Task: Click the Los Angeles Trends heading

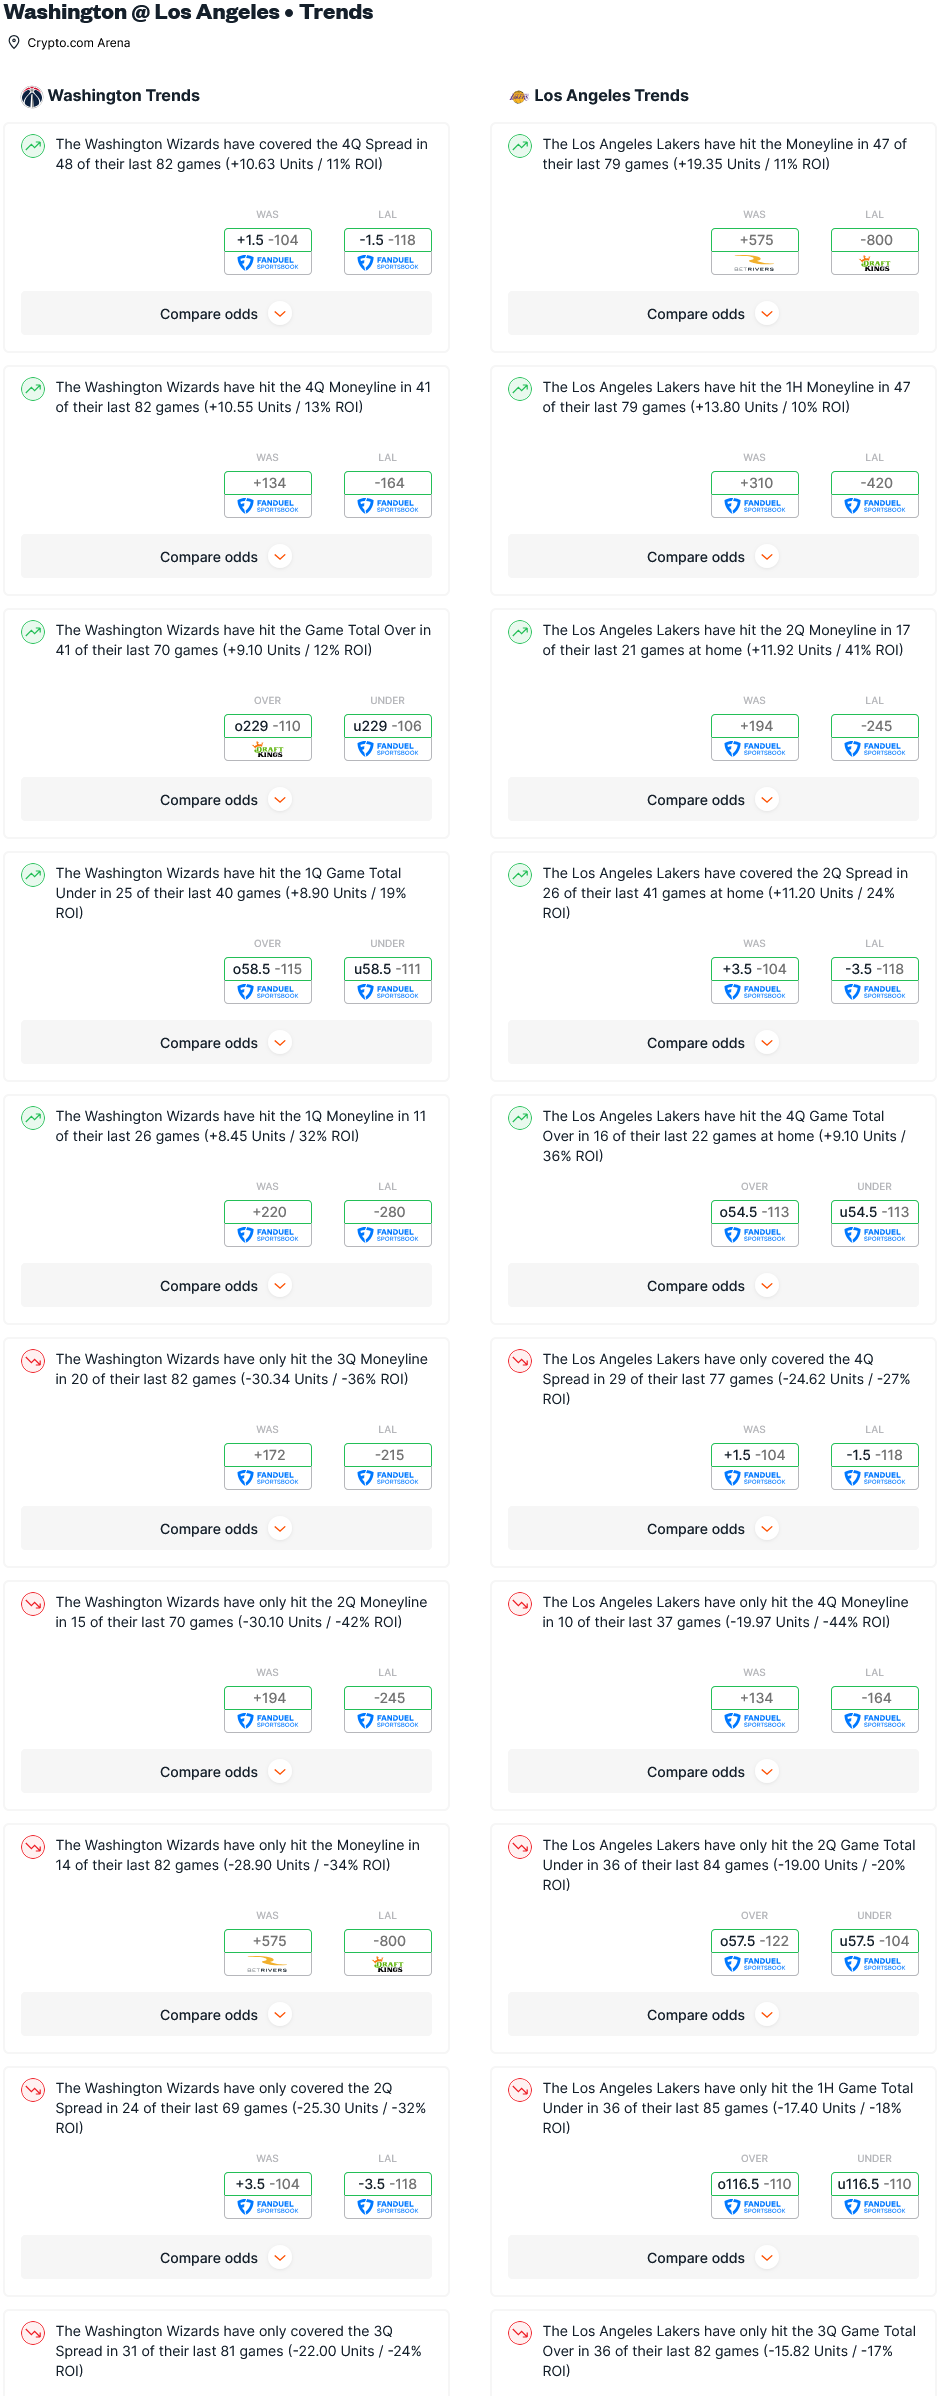Action: [611, 96]
